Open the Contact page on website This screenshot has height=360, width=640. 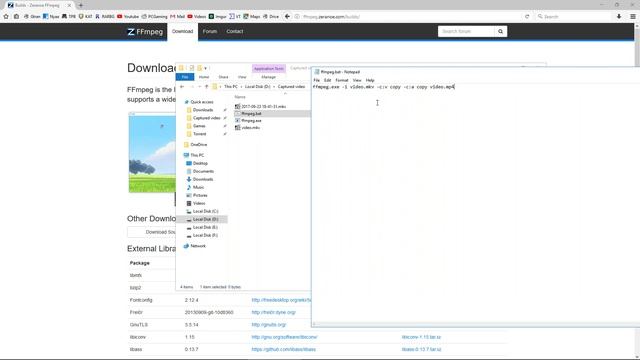click(235, 31)
